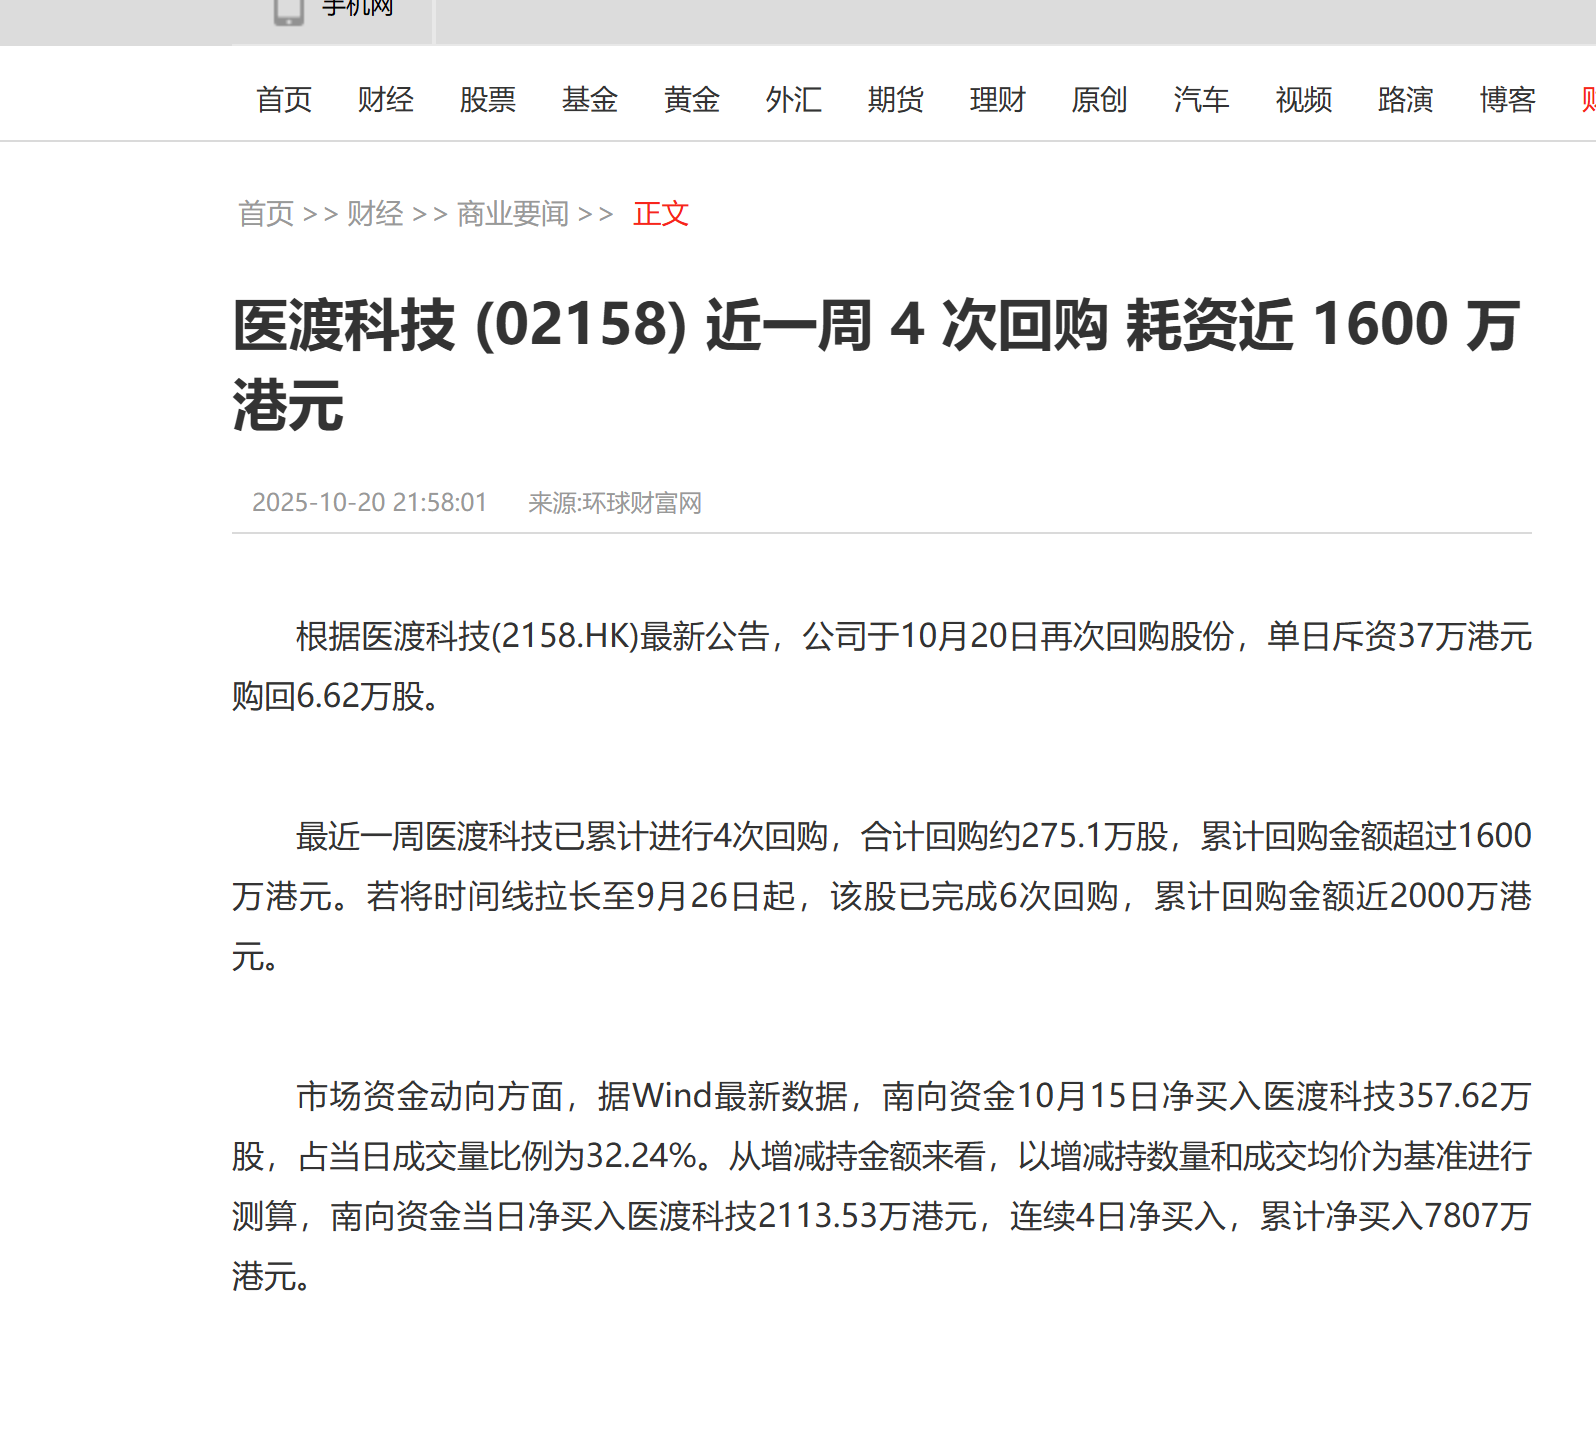This screenshot has height=1440, width=1596.
Task: Click the source 来源:环球财富网
Action: pyautogui.click(x=615, y=502)
